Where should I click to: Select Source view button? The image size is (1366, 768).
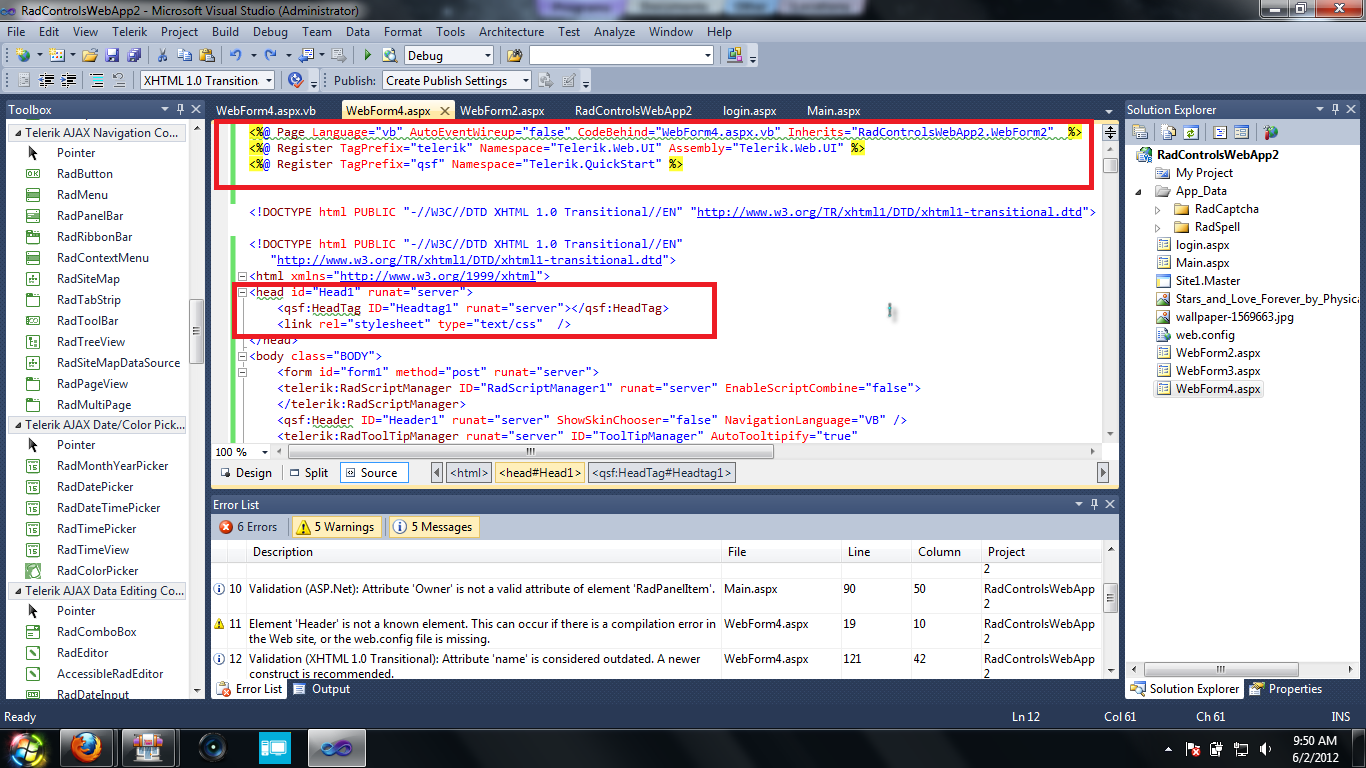pos(374,473)
